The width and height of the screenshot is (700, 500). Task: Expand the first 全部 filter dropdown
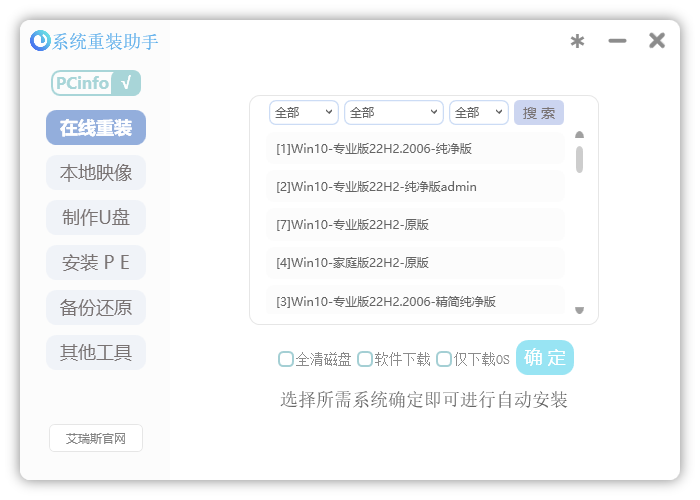[303, 113]
